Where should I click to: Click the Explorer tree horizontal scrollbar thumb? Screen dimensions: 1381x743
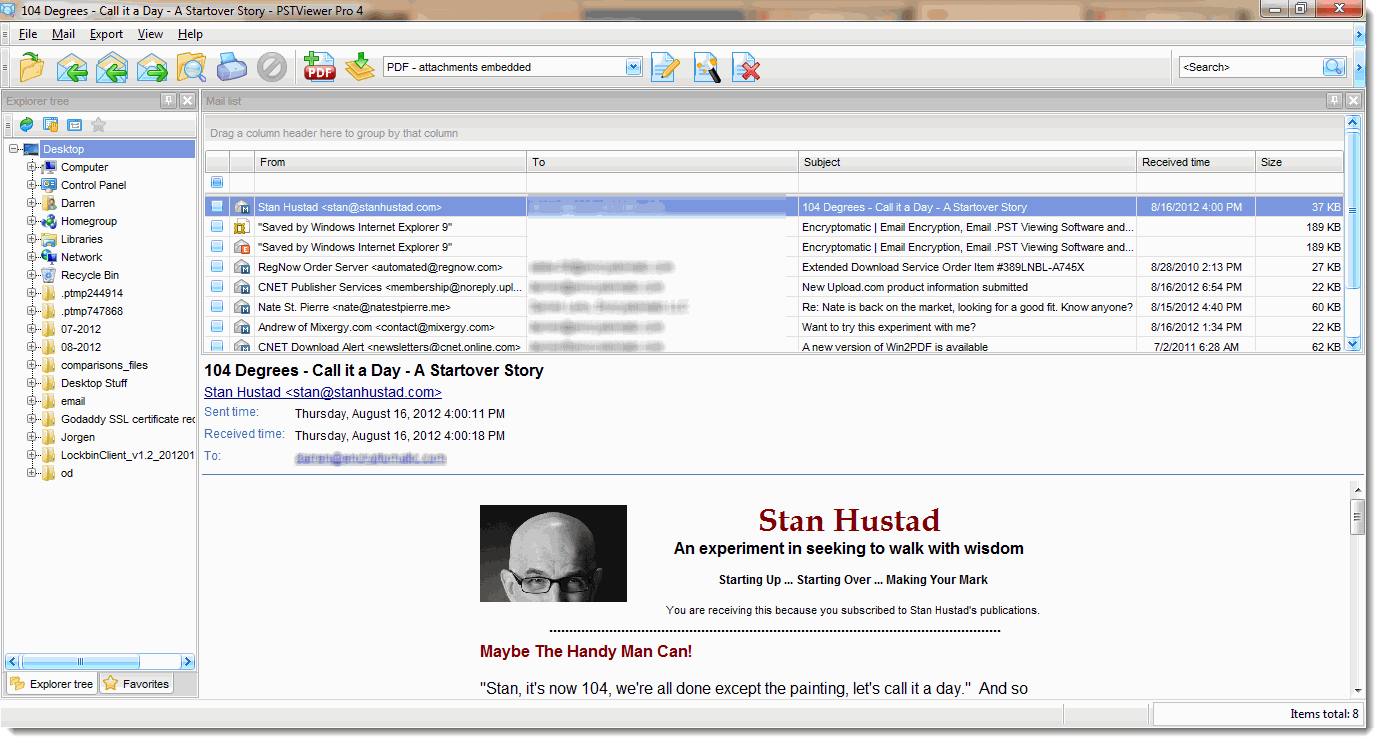coord(81,661)
